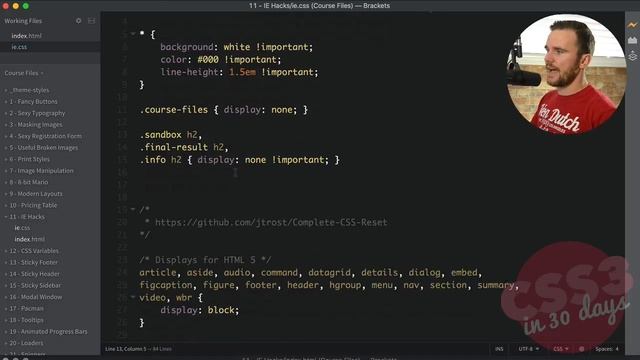Start Live Preview with the lightning icon
Viewport: 640px width, 360px height.
pos(632,25)
